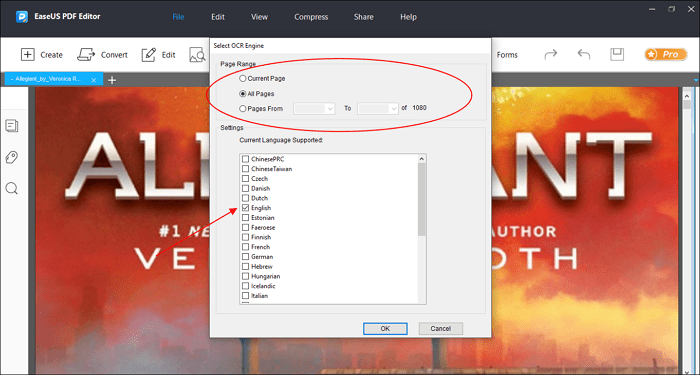Open the Forms toolbar item
The image size is (700, 375).
tap(507, 55)
